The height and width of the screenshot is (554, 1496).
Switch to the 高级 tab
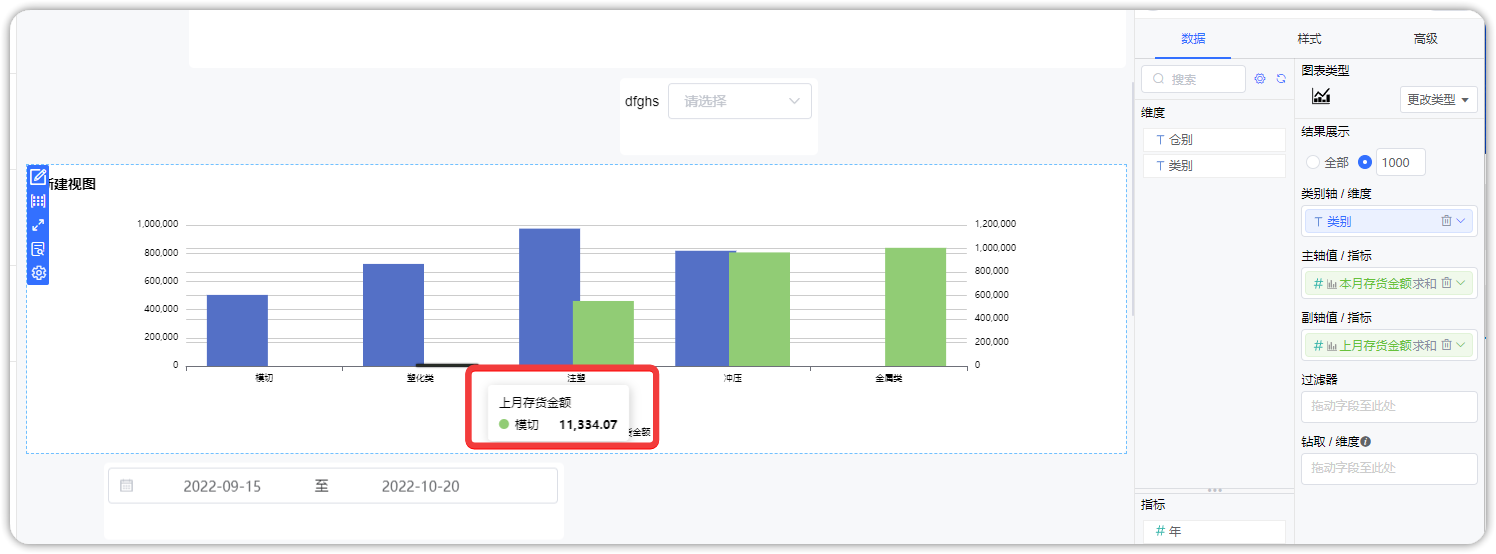(x=1426, y=39)
